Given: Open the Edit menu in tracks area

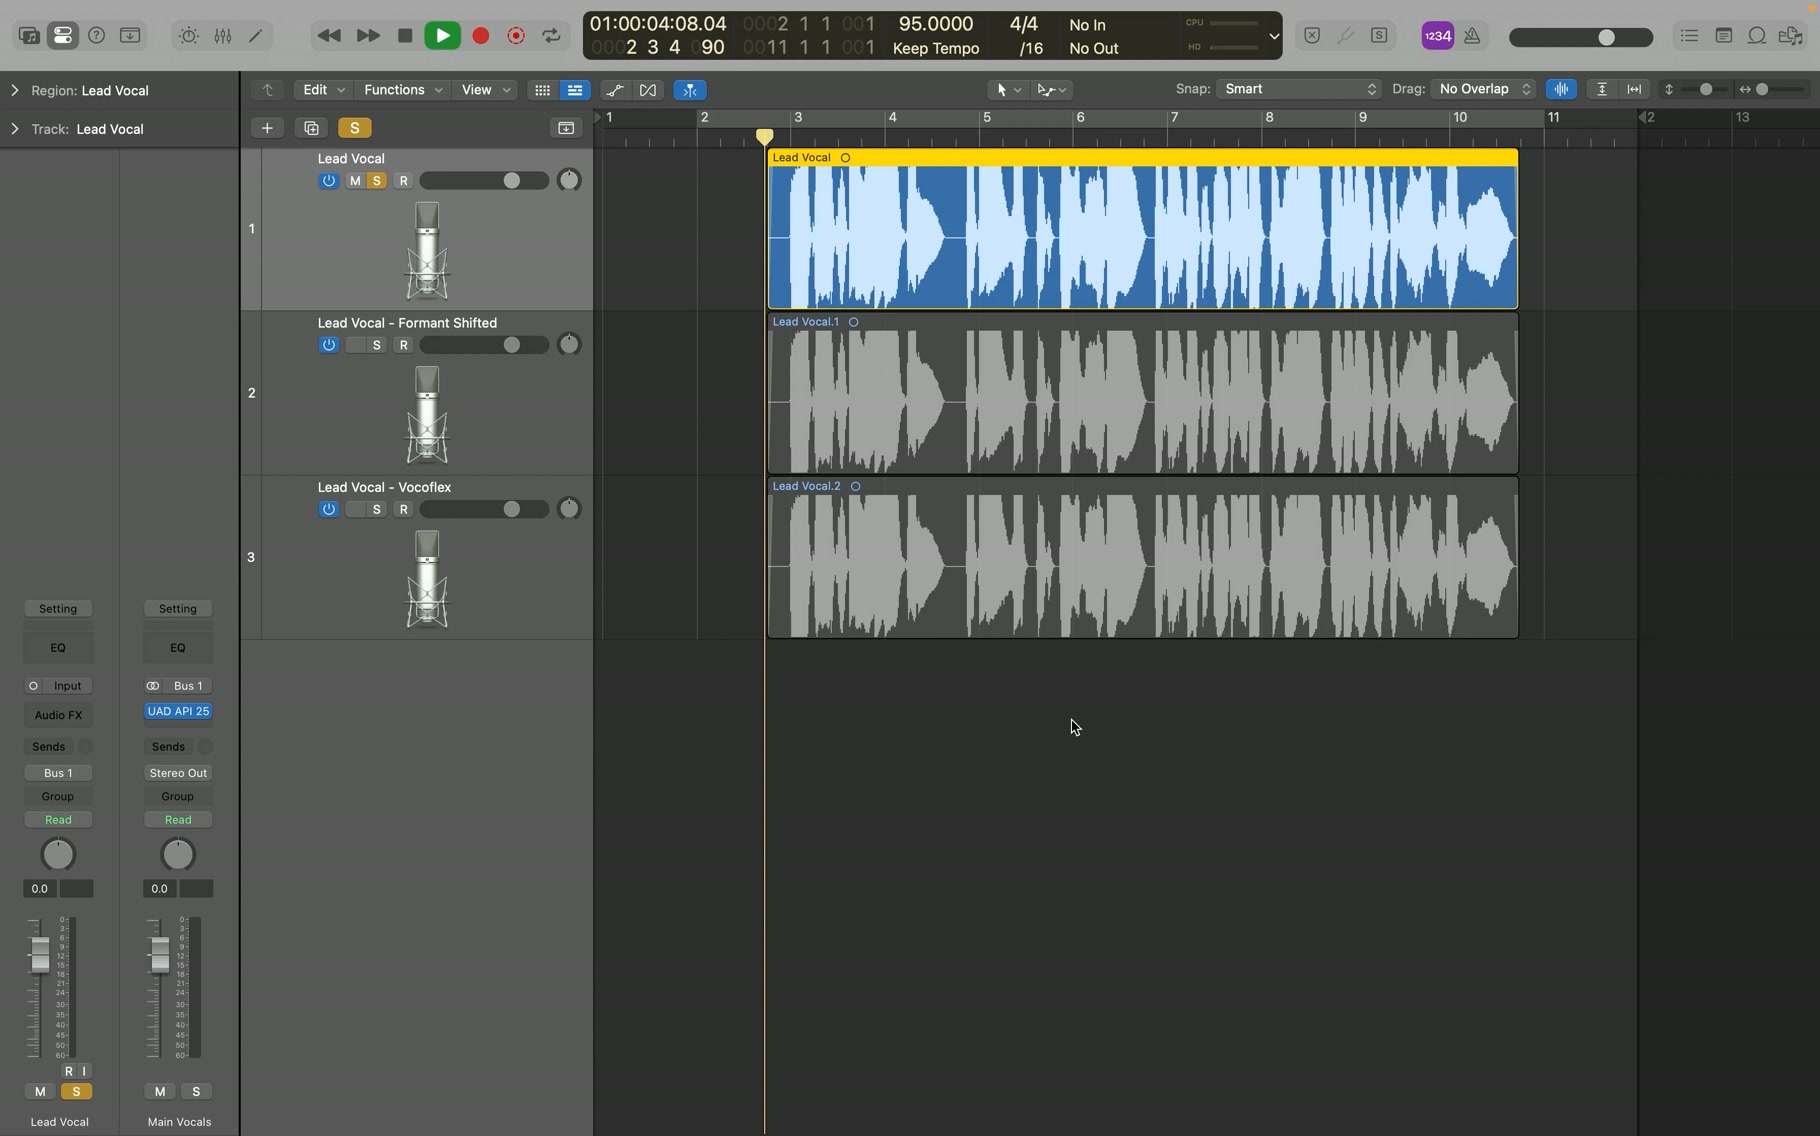Looking at the screenshot, I should [x=322, y=90].
